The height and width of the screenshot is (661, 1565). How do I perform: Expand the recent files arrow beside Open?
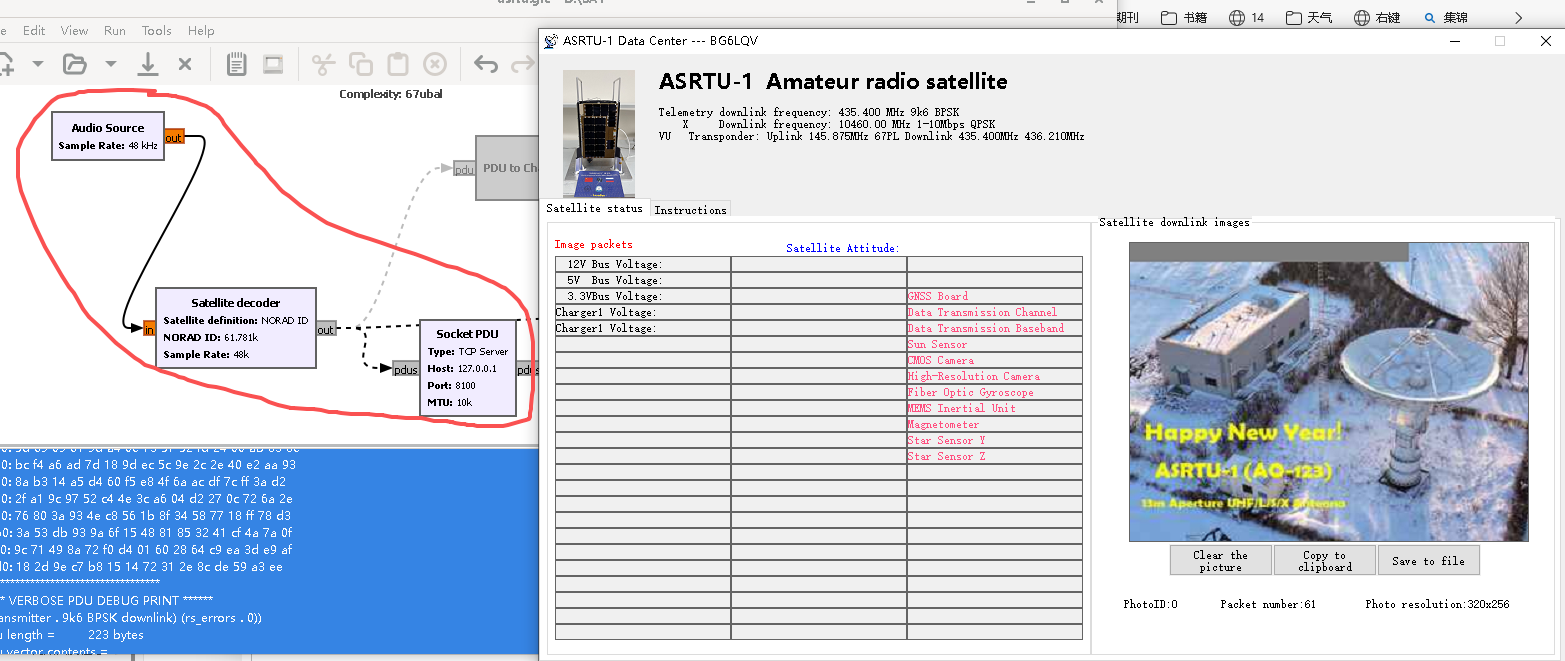(111, 65)
